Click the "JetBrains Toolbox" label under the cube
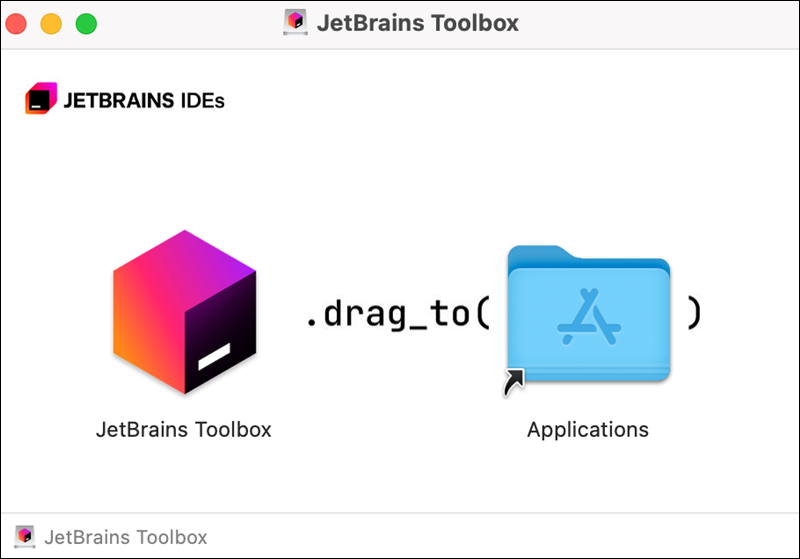The image size is (800, 559). point(184,429)
